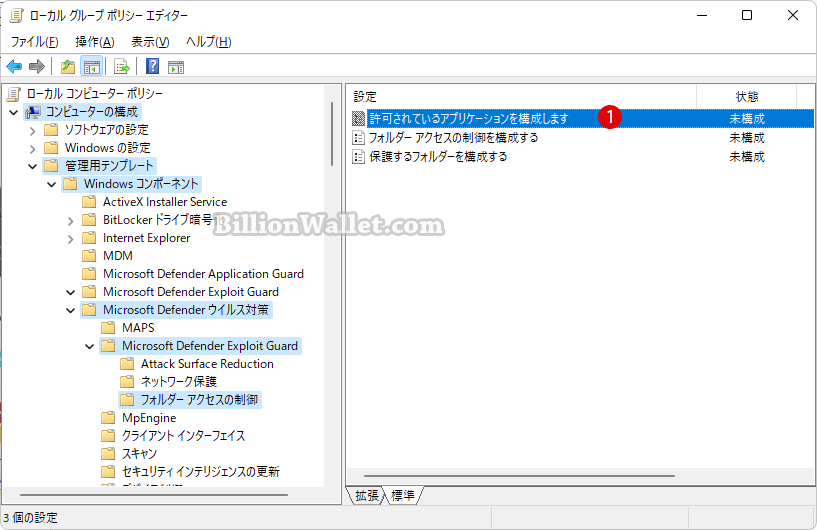Expand the Internet Explorer node
The image size is (817, 530).
[71, 239]
